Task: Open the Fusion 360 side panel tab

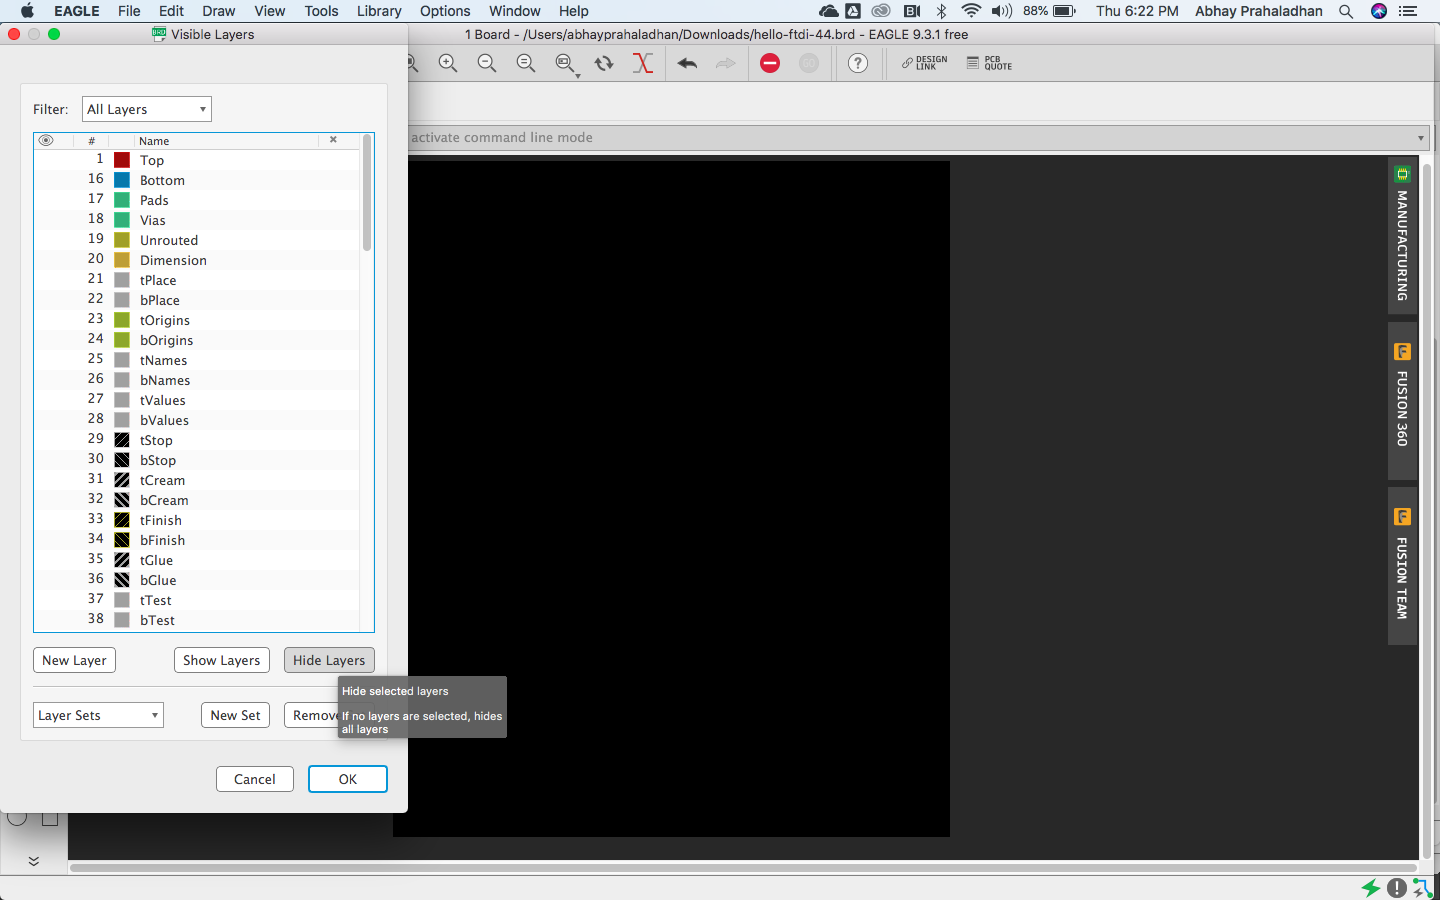Action: point(1402,400)
